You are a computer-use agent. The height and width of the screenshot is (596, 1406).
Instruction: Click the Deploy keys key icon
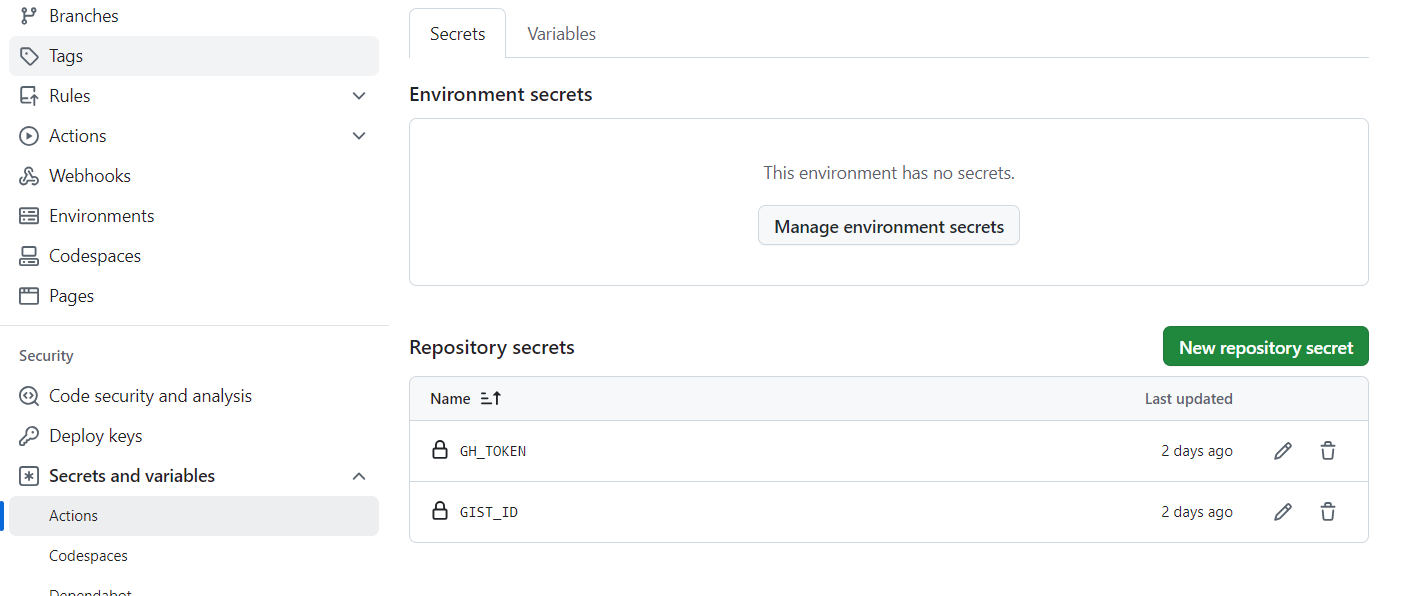[29, 436]
